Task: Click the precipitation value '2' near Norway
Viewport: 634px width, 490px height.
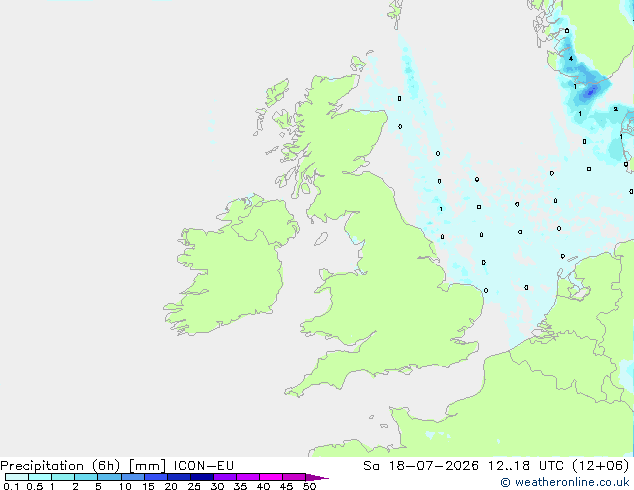Action: [x=615, y=109]
